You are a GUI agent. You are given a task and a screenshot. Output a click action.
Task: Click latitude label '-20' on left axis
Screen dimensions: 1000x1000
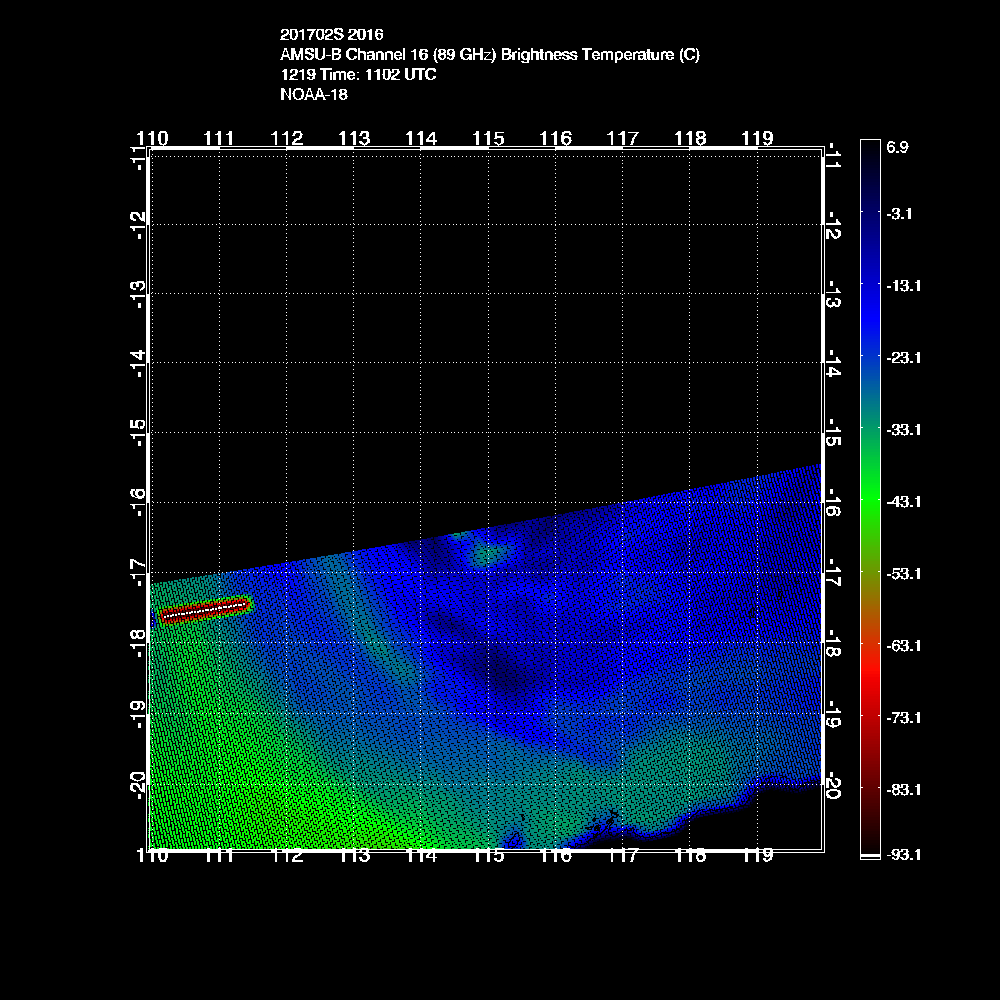138,785
